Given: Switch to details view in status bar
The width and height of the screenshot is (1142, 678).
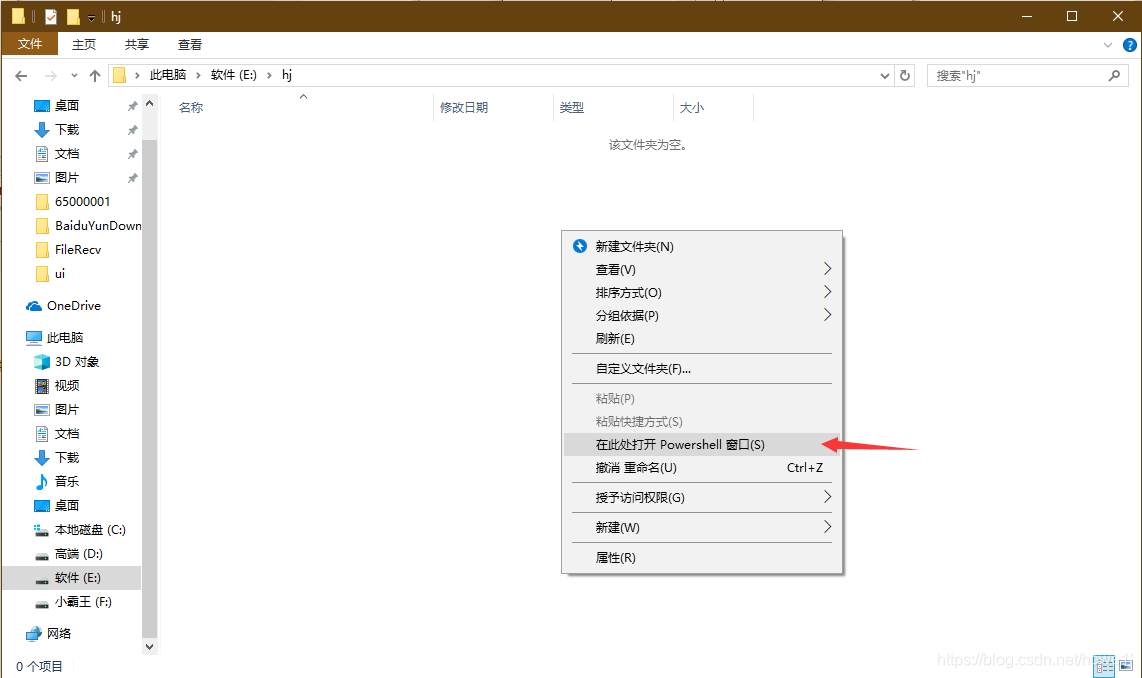Looking at the screenshot, I should click(x=1104, y=665).
